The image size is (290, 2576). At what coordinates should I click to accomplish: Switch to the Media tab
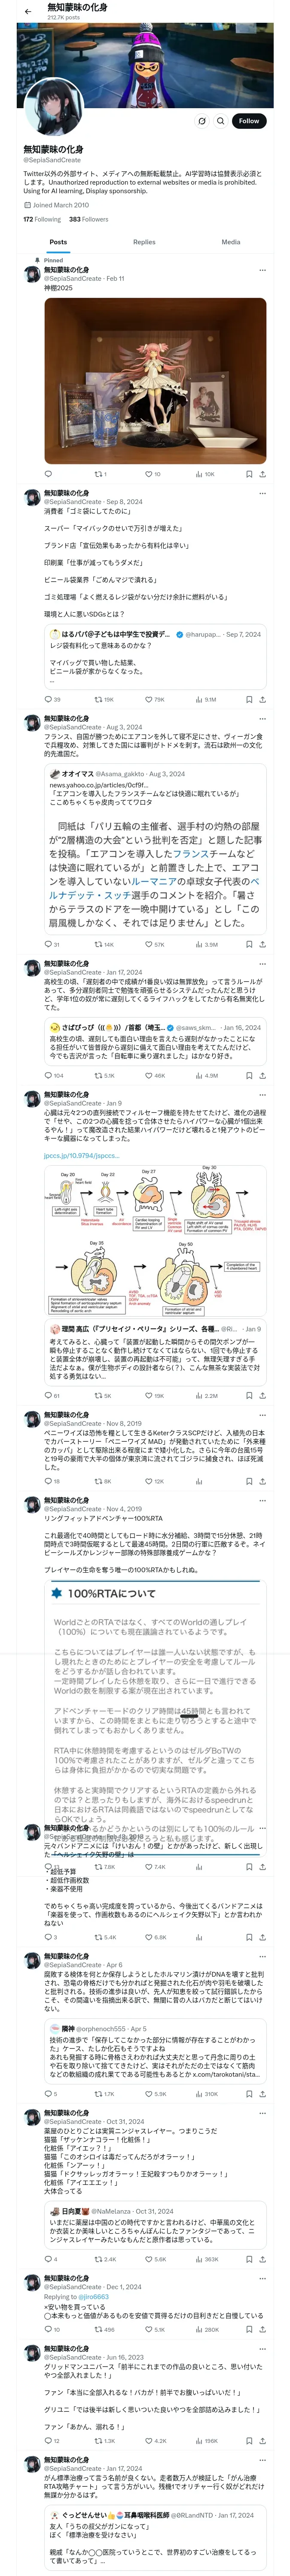click(x=231, y=242)
